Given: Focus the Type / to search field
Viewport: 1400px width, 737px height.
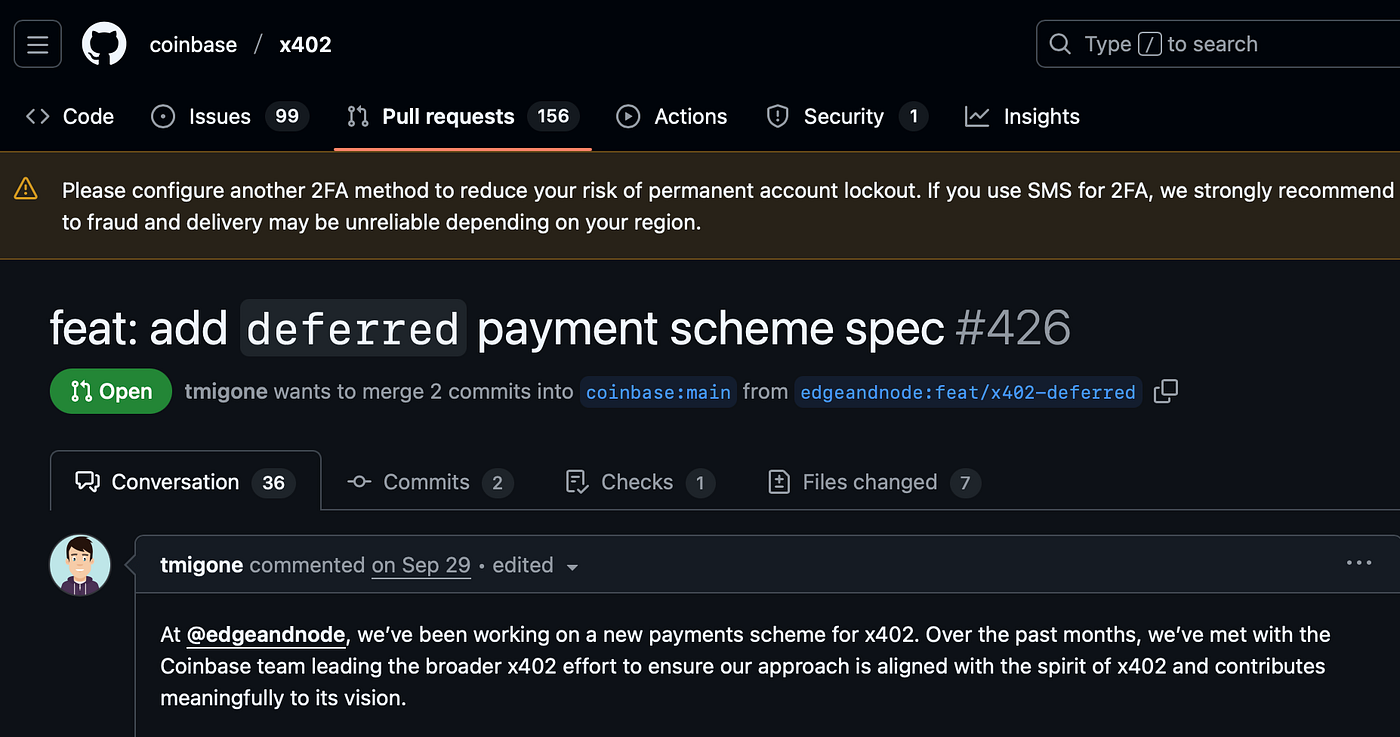Looking at the screenshot, I should 1218,44.
